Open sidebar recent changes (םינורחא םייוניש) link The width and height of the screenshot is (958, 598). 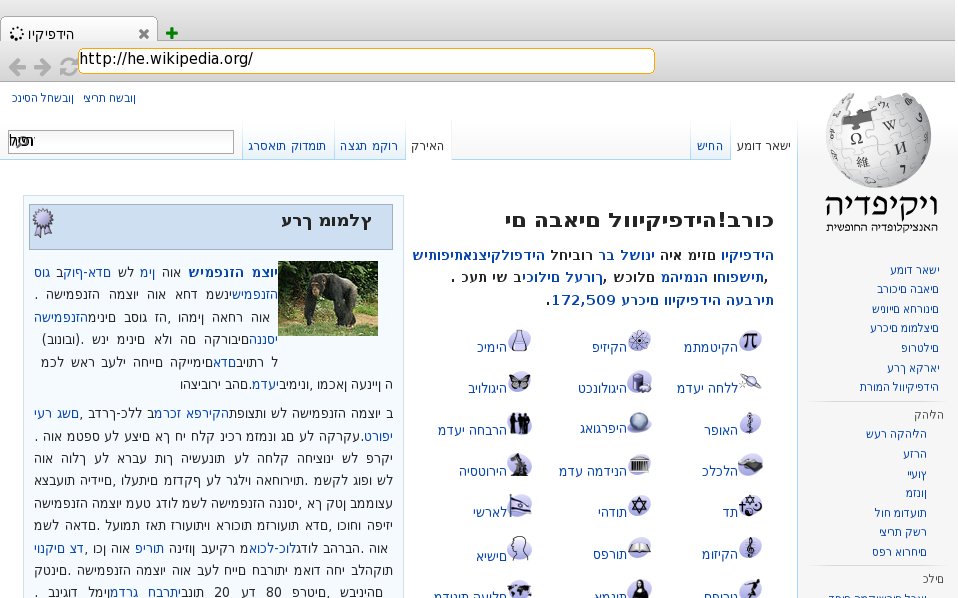pyautogui.click(x=905, y=308)
